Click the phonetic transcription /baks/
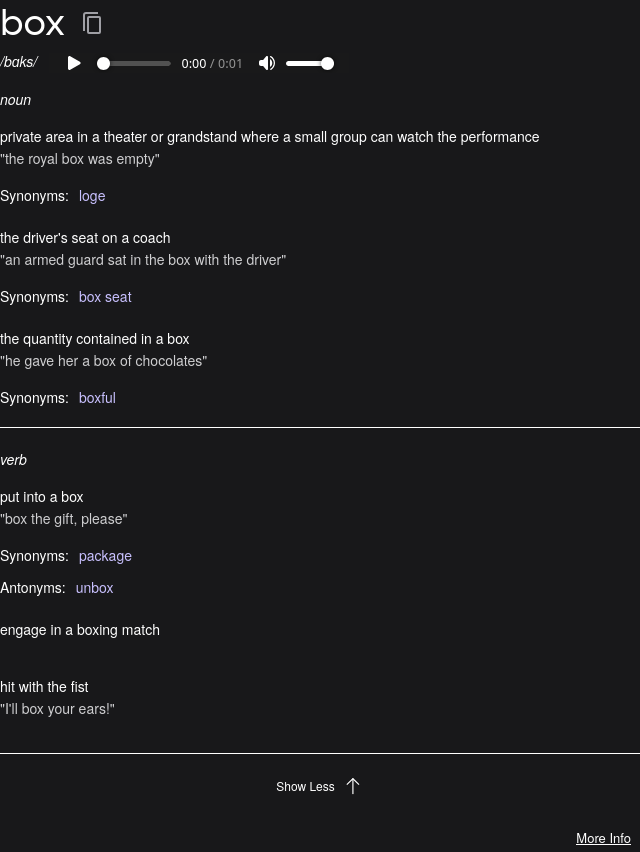This screenshot has width=640, height=852. tap(19, 62)
